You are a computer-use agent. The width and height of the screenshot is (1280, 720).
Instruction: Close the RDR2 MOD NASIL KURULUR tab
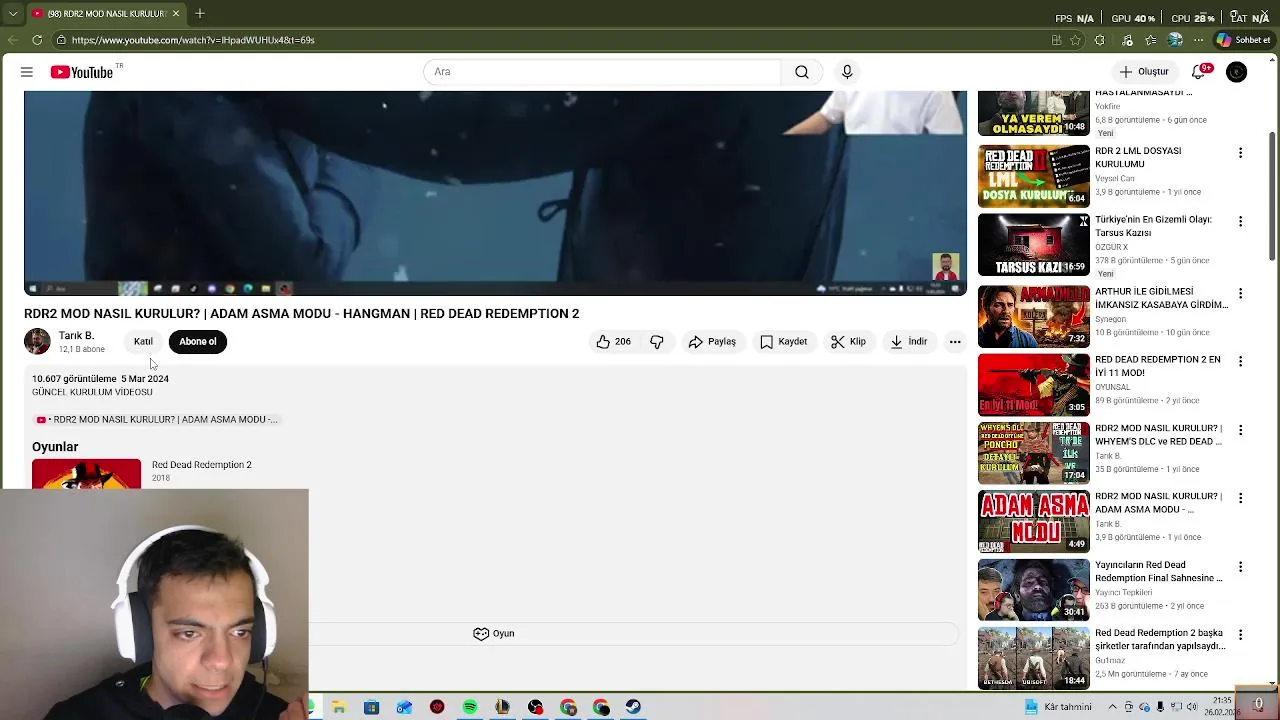(x=176, y=13)
